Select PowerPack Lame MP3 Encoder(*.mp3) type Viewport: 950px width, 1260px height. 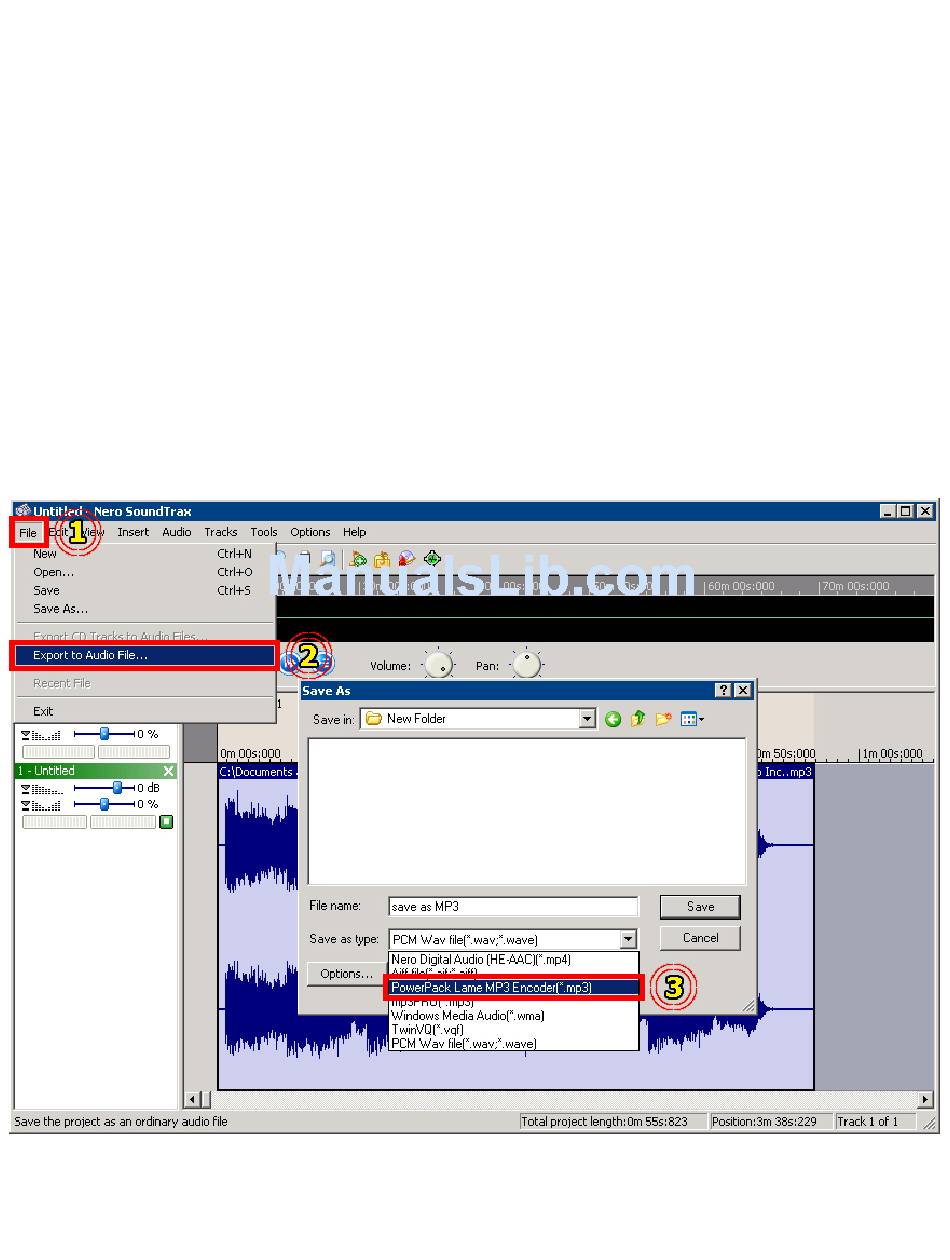pos(513,987)
